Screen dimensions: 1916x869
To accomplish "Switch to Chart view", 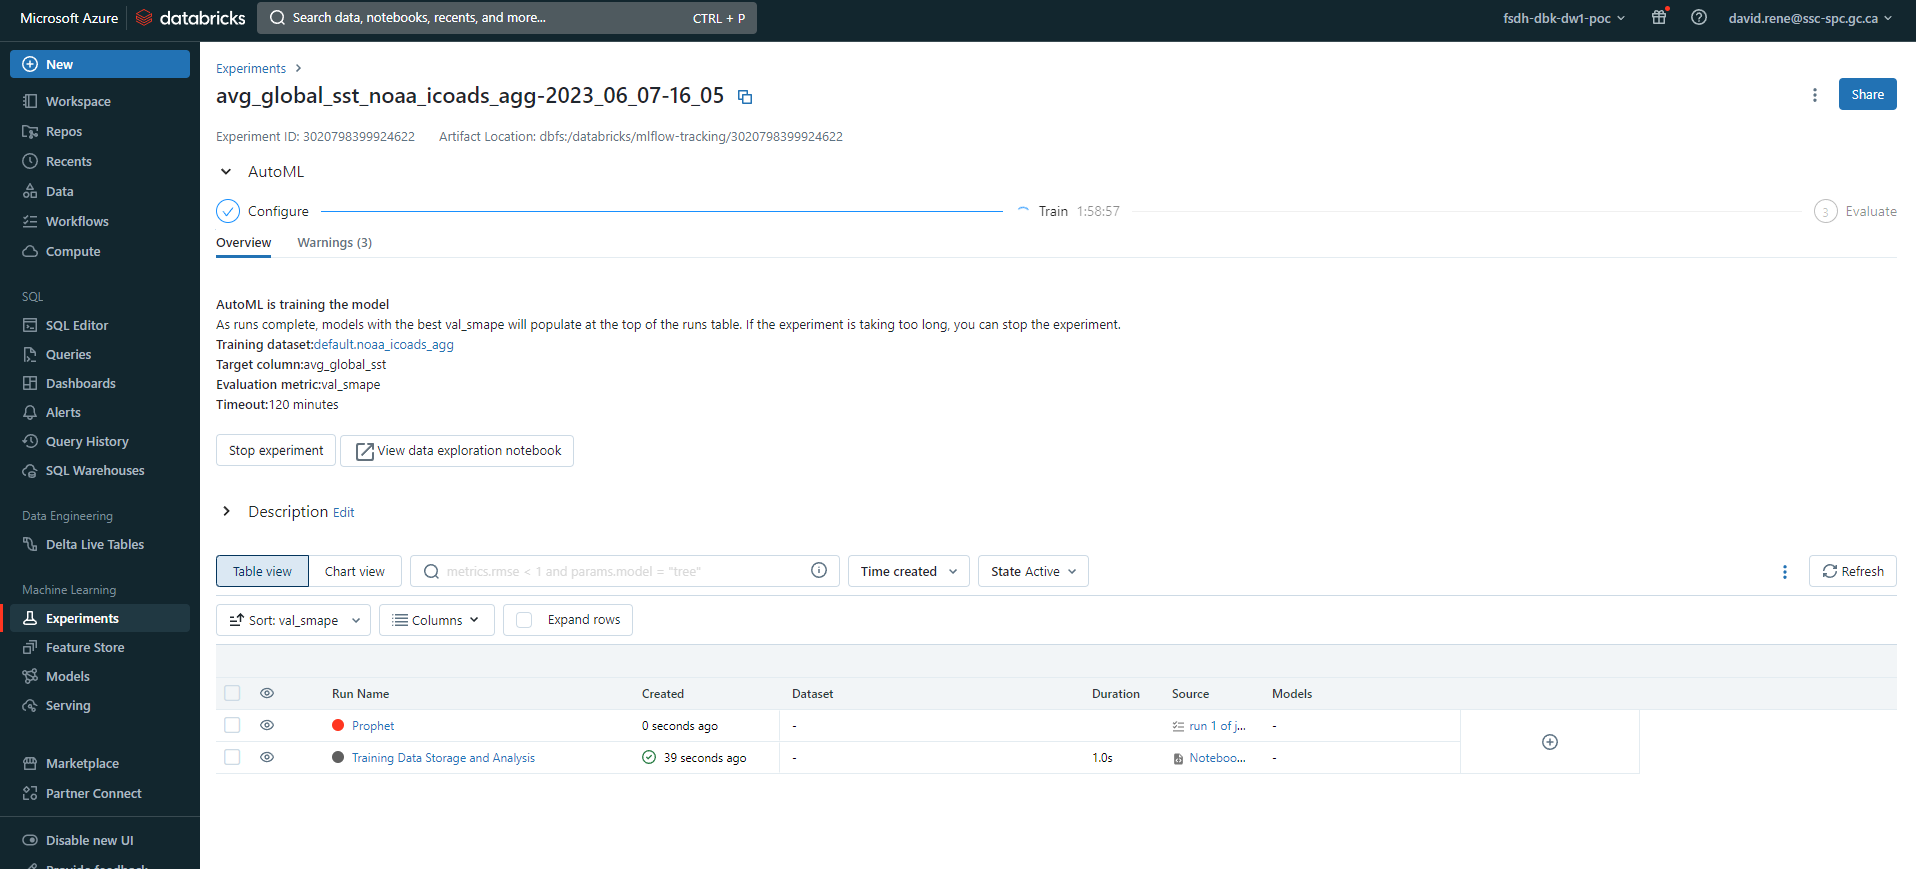I will pos(354,572).
